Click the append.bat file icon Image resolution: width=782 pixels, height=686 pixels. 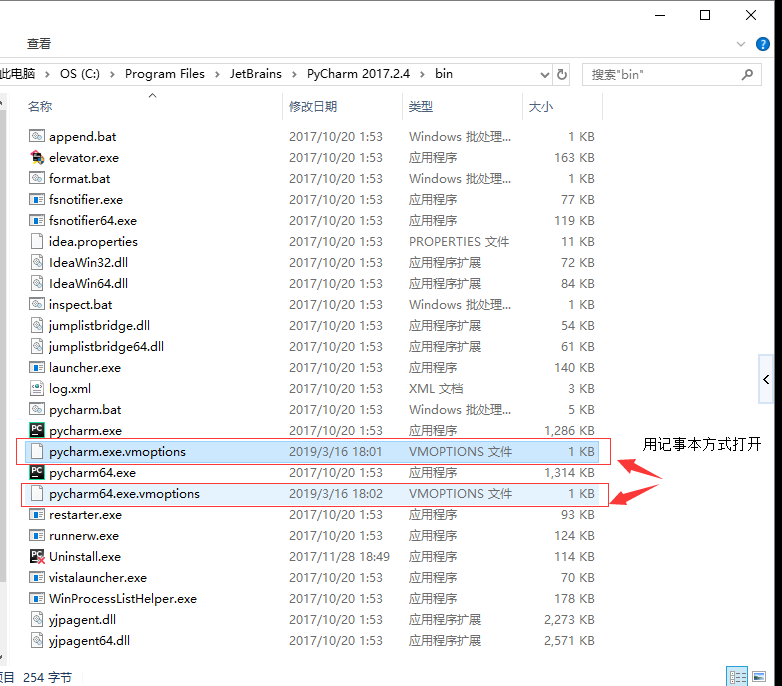[x=37, y=136]
